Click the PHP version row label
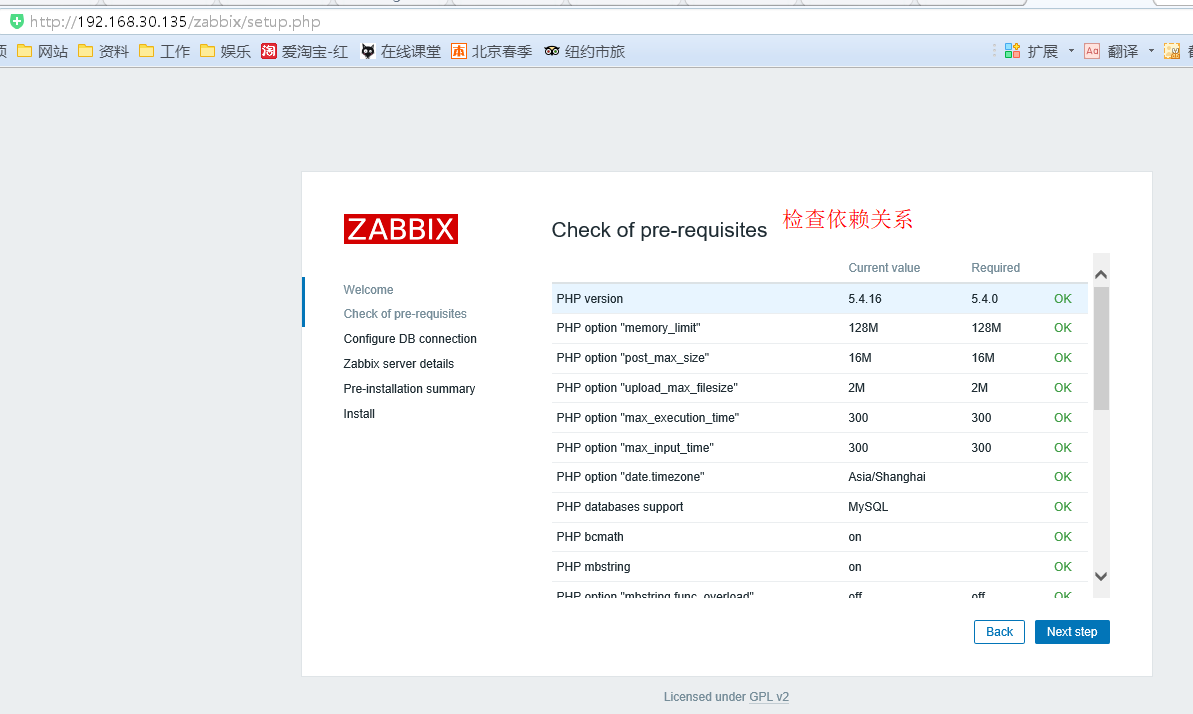This screenshot has height=714, width=1193. coord(590,299)
